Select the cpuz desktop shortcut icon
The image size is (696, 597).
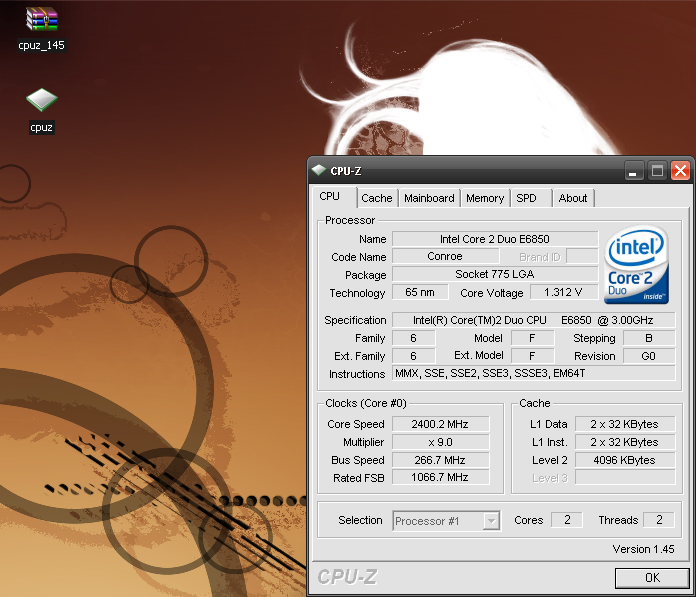(x=41, y=101)
